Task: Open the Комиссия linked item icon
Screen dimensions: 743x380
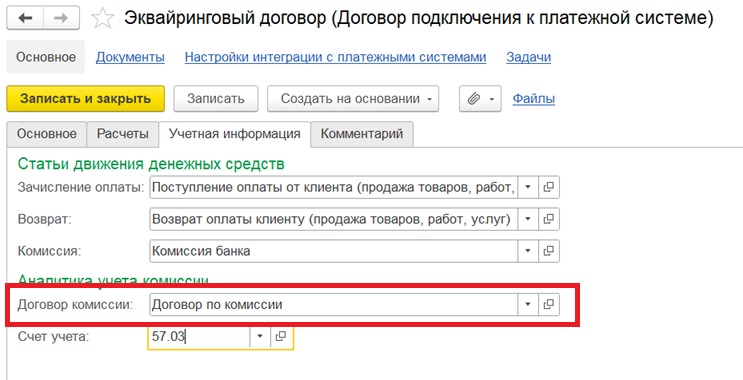Action: pos(549,251)
